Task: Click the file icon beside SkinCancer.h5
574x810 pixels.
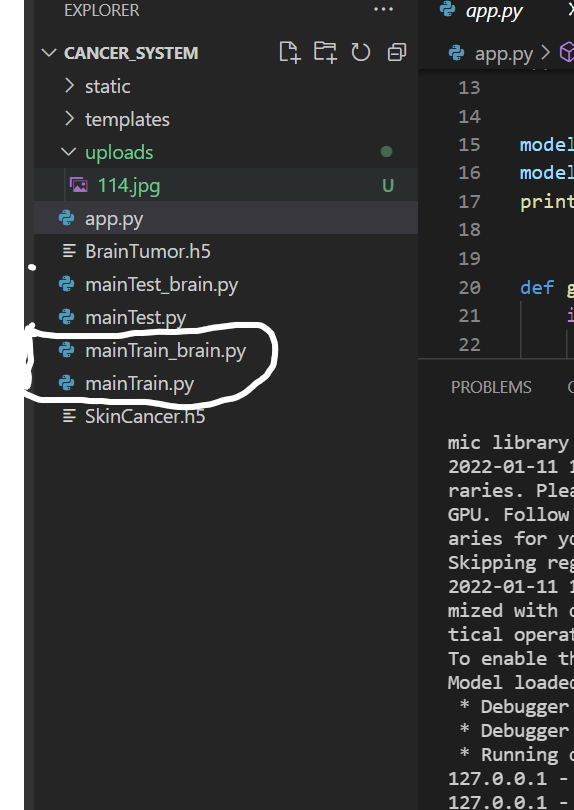Action: click(69, 416)
